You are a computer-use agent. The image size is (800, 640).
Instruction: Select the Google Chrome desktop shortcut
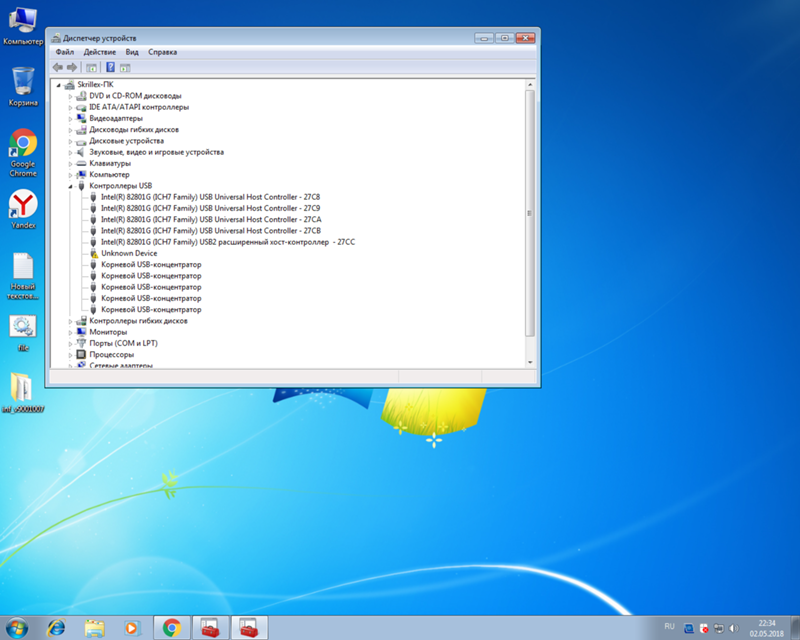tap(23, 152)
